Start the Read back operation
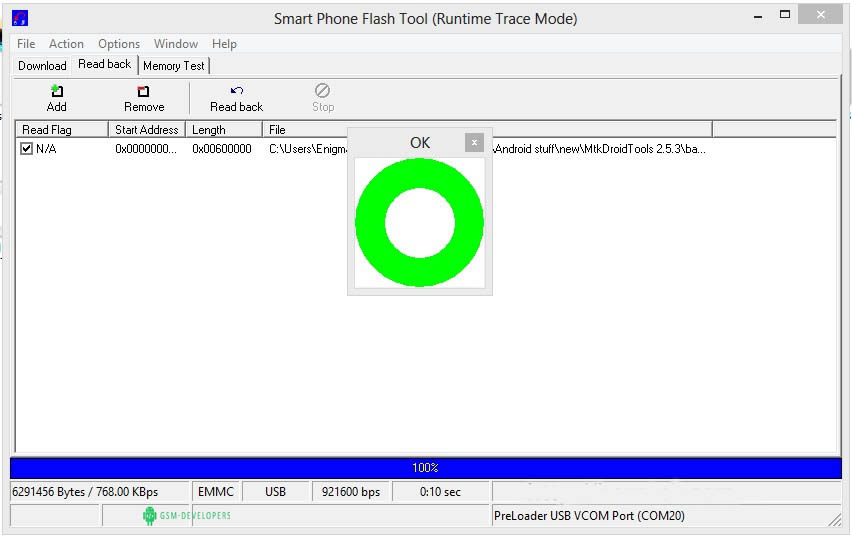 point(236,98)
